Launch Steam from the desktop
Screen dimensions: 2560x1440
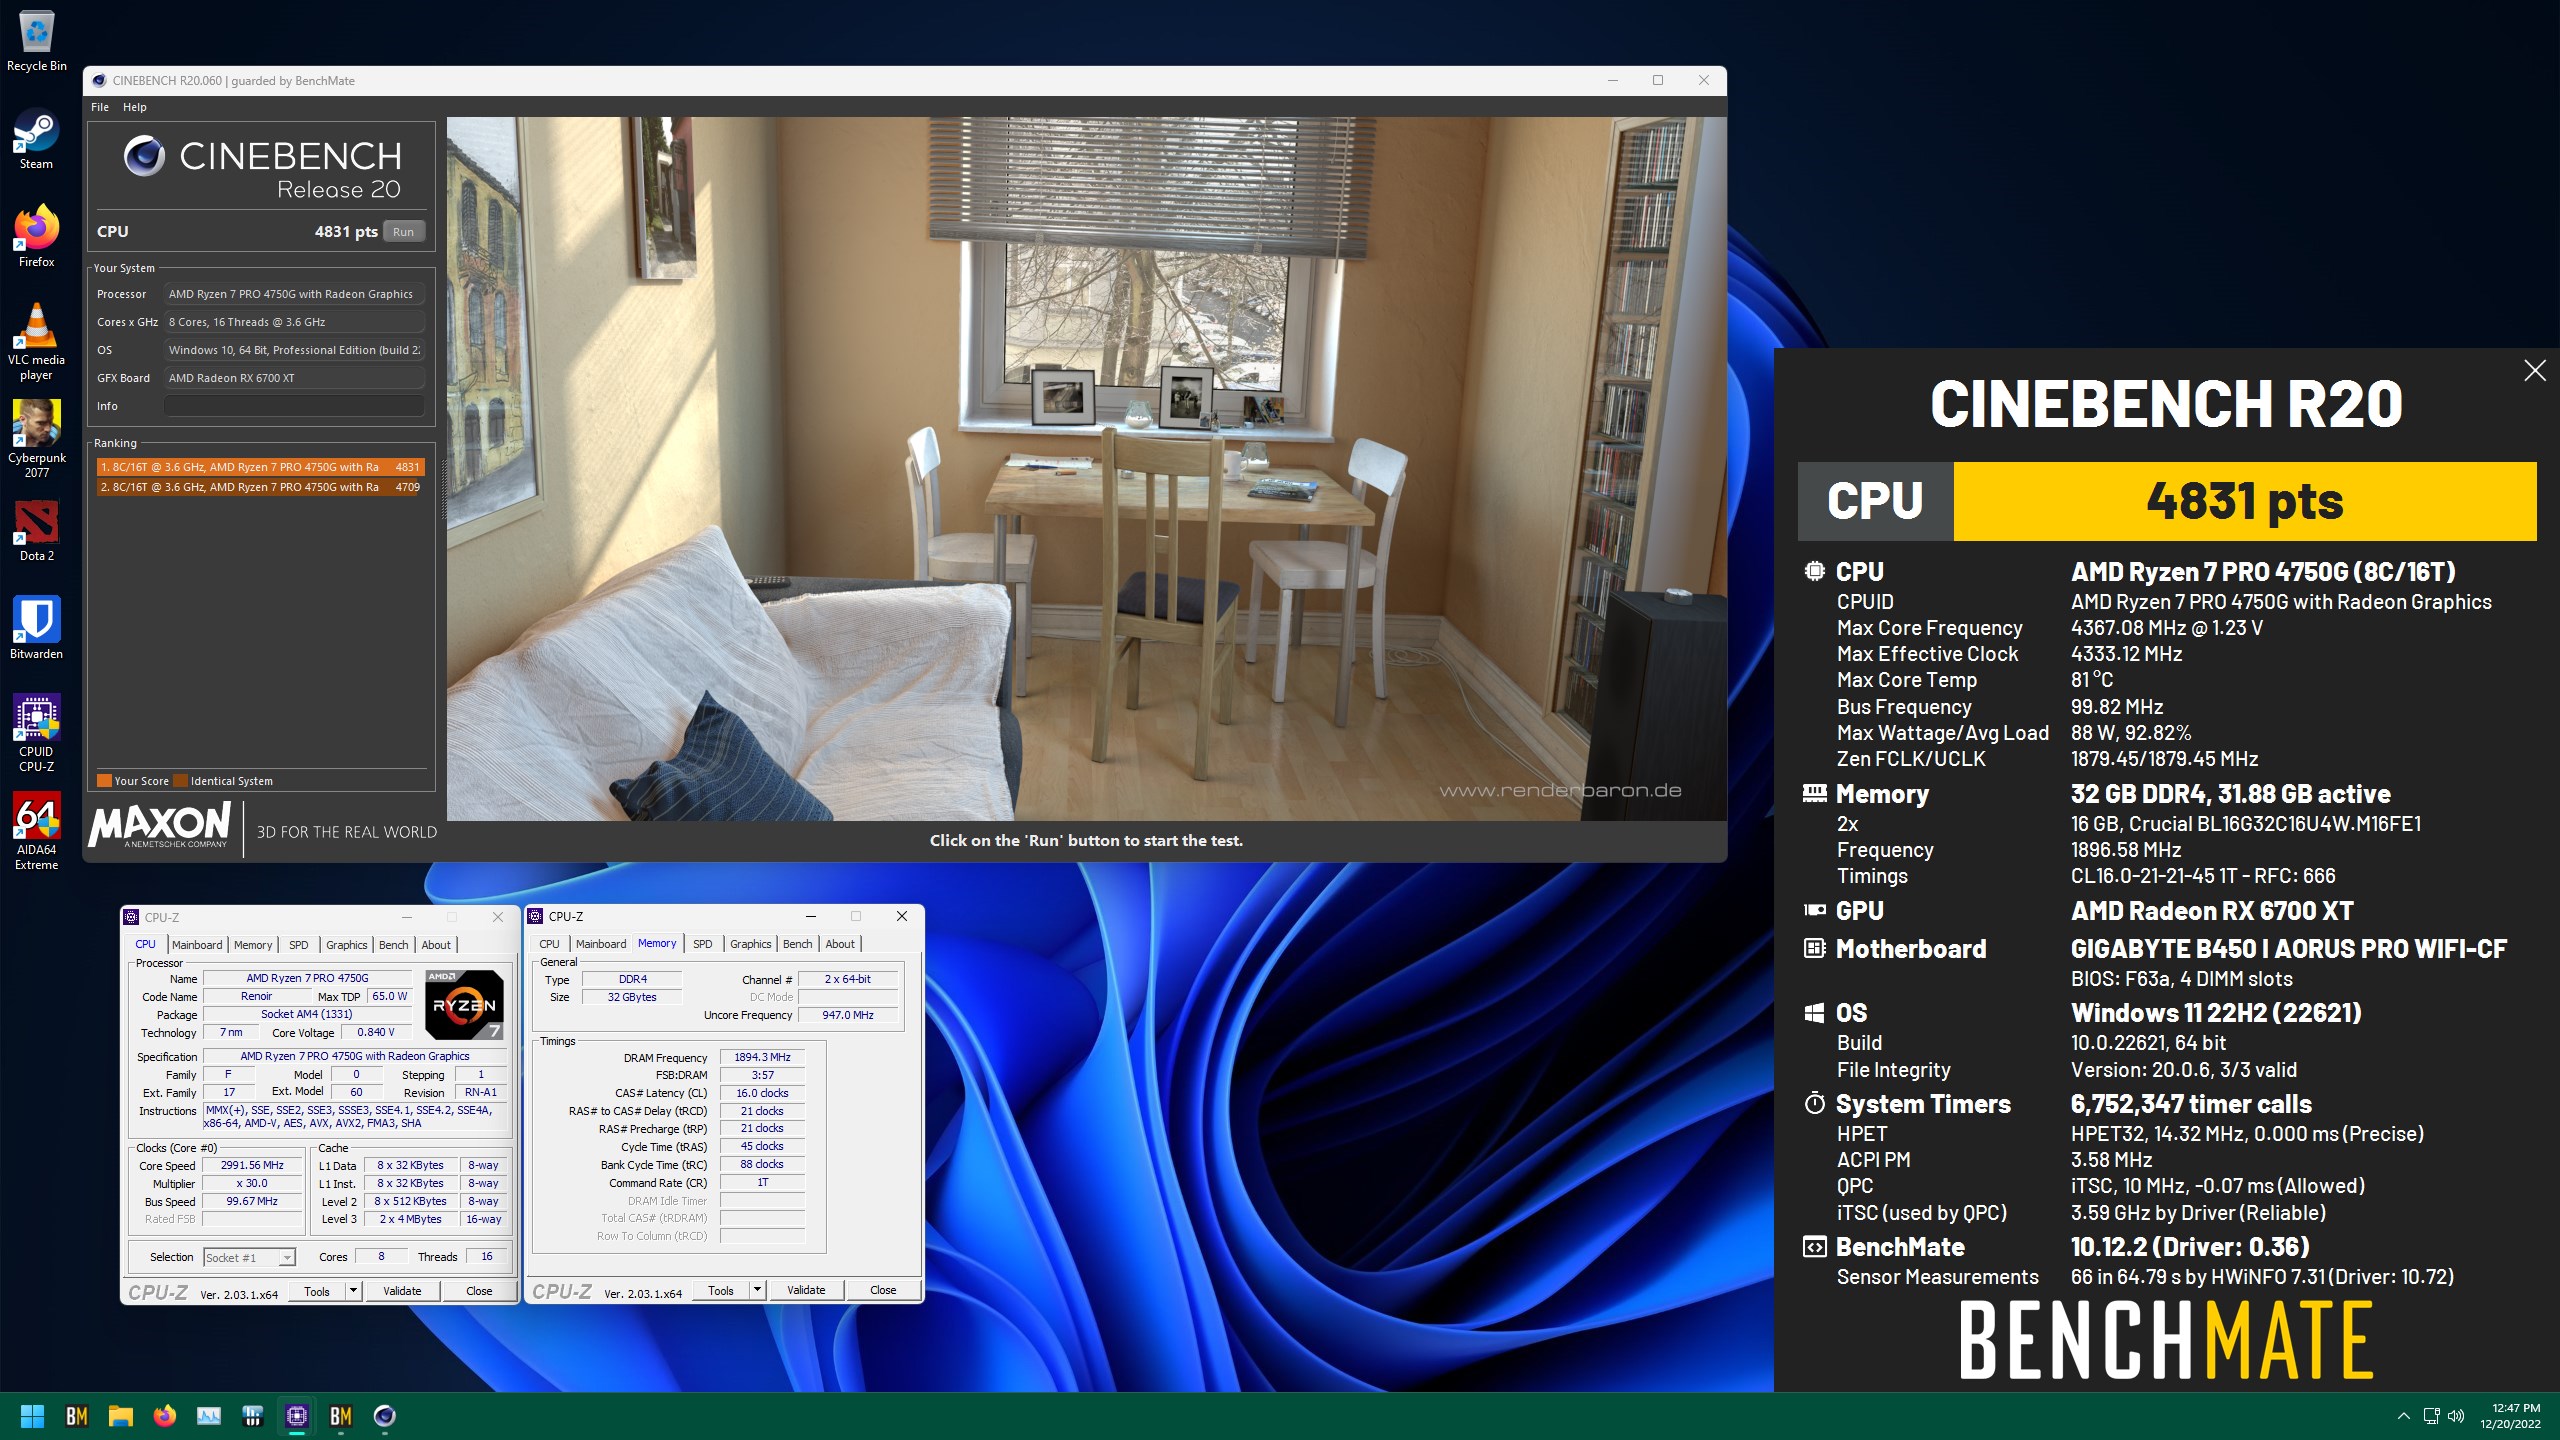click(36, 138)
